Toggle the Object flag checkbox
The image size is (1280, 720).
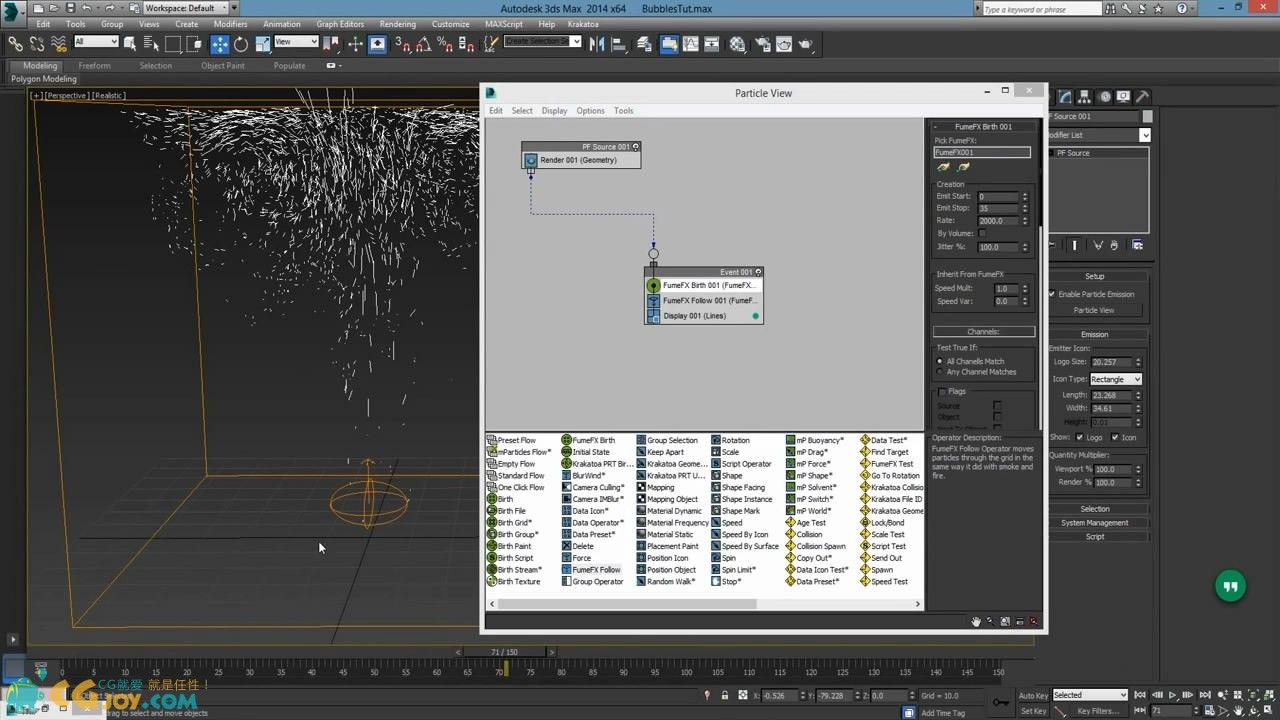pos(997,416)
